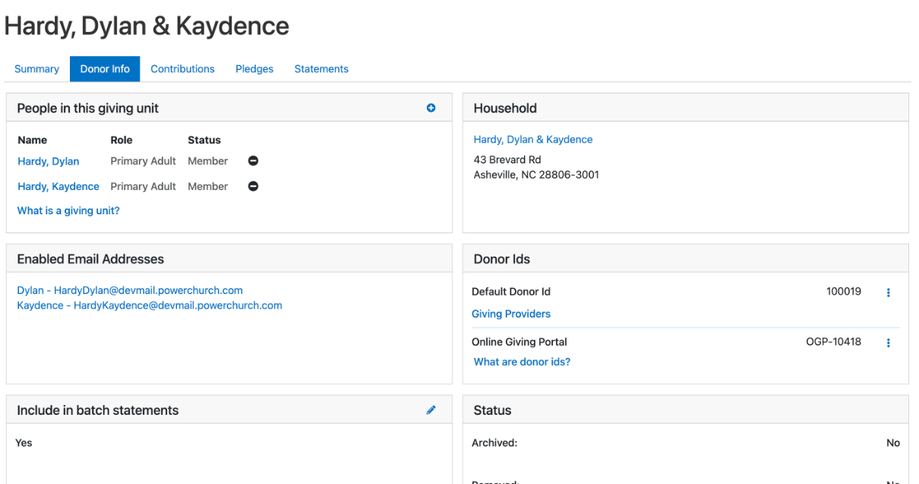Open Hardy, Dylan & Kaydence household link
This screenshot has width=919, height=484.
(533, 139)
